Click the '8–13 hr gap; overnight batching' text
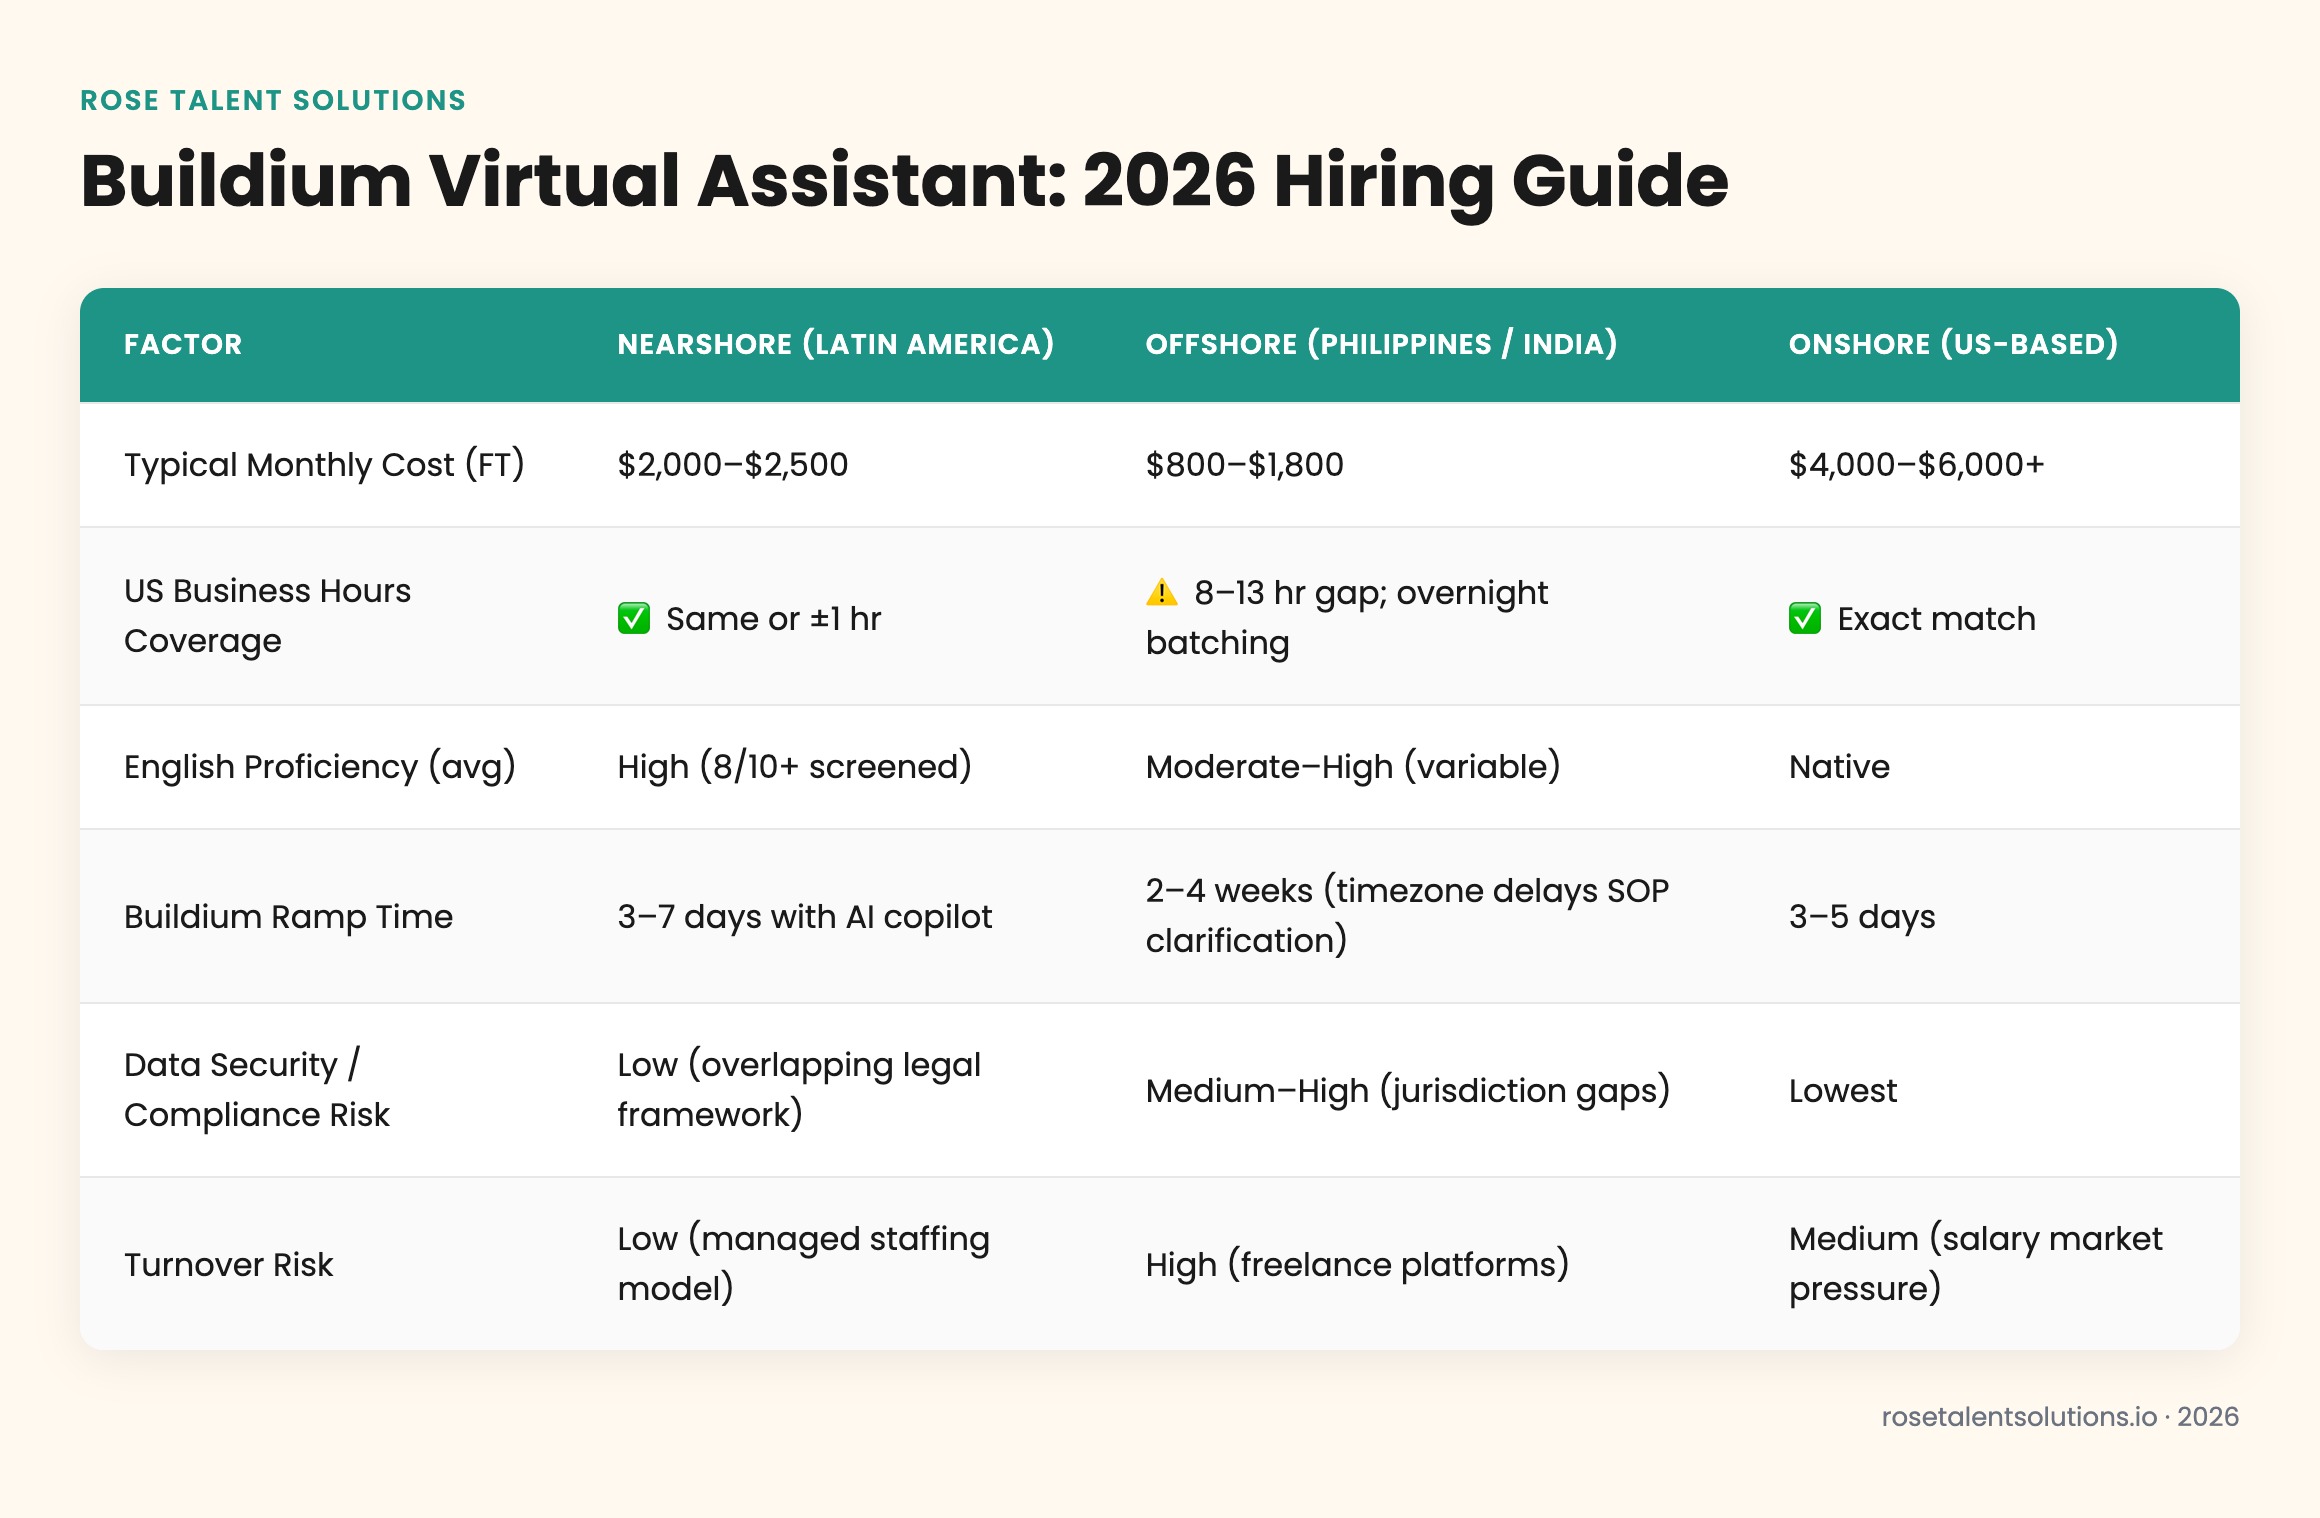Screen dimensions: 2320x1518 coord(1347,618)
